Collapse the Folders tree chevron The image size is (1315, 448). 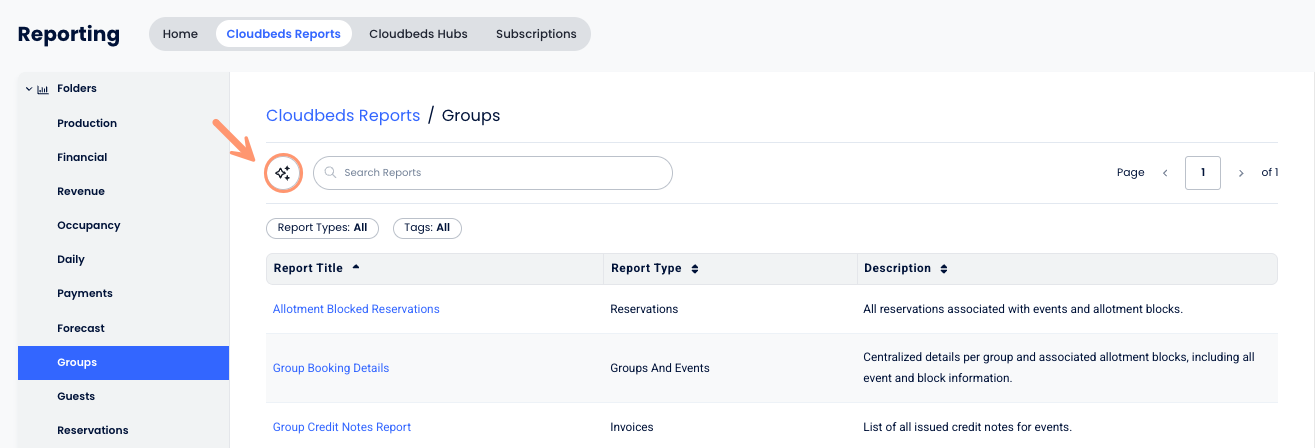(x=28, y=89)
